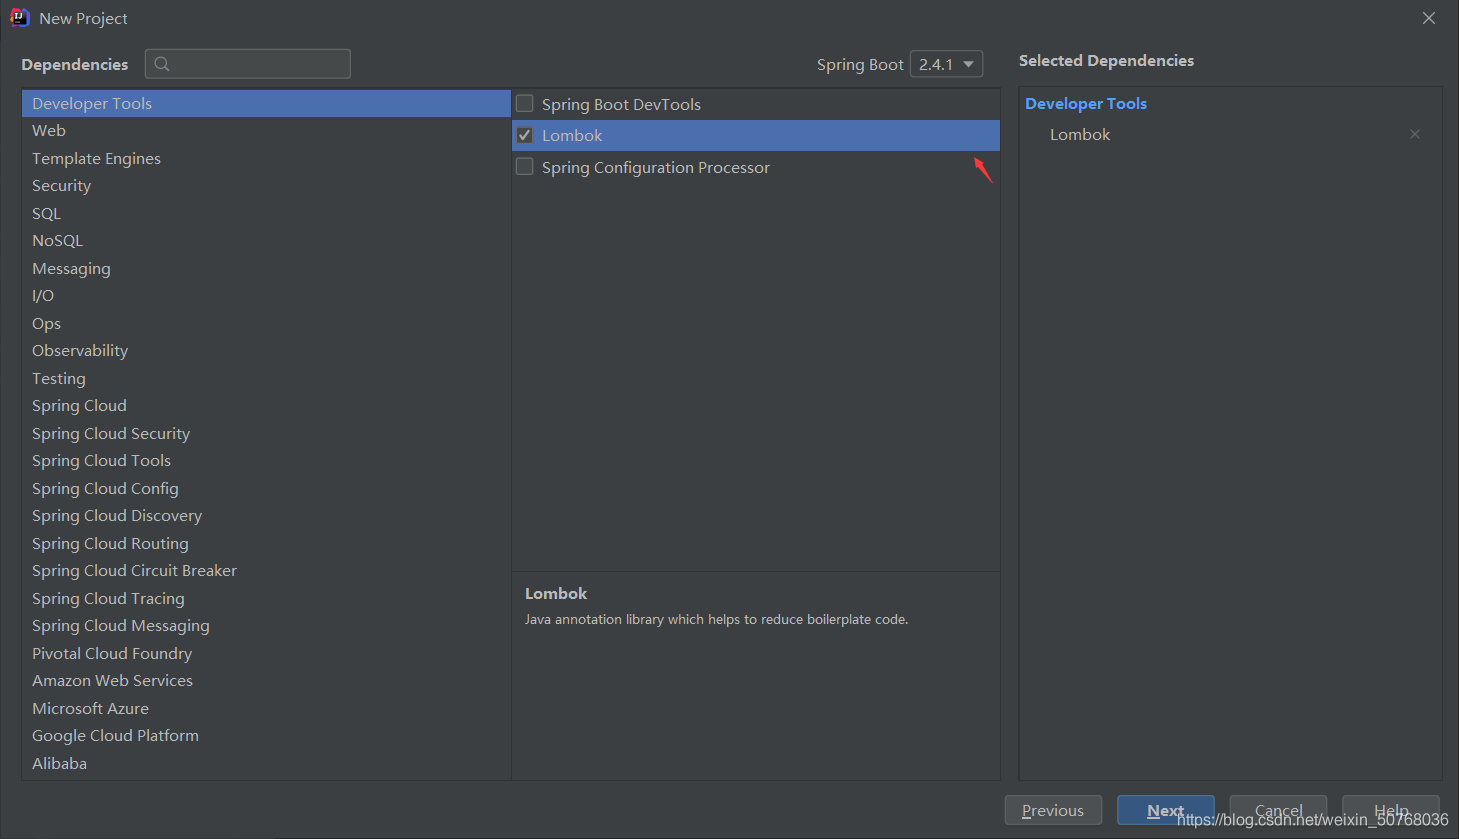
Task: Focus the Dependencies search field
Action: (x=248, y=64)
